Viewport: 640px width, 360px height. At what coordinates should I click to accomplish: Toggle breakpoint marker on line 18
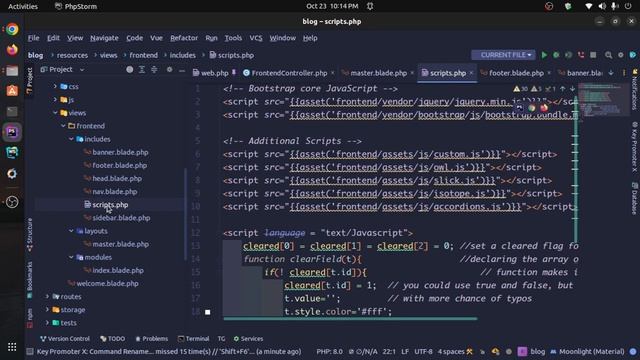tap(207, 312)
